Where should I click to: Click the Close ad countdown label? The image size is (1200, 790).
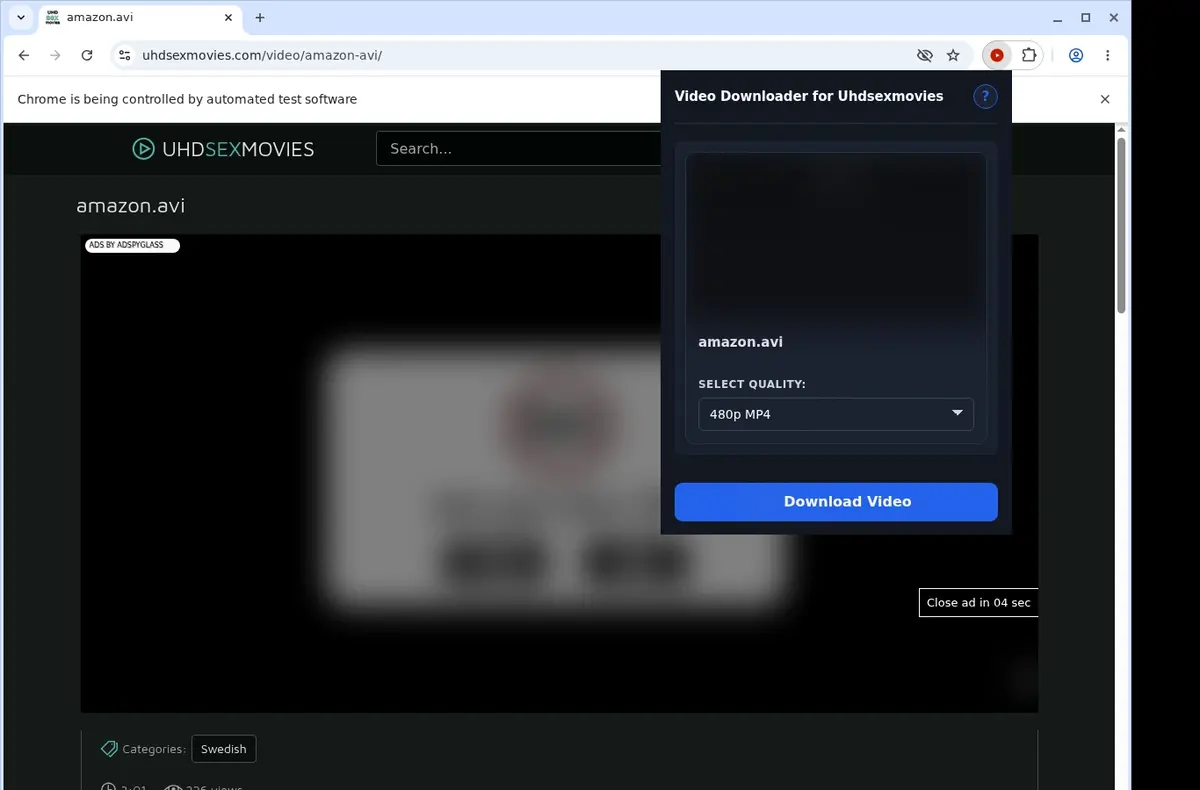978,603
